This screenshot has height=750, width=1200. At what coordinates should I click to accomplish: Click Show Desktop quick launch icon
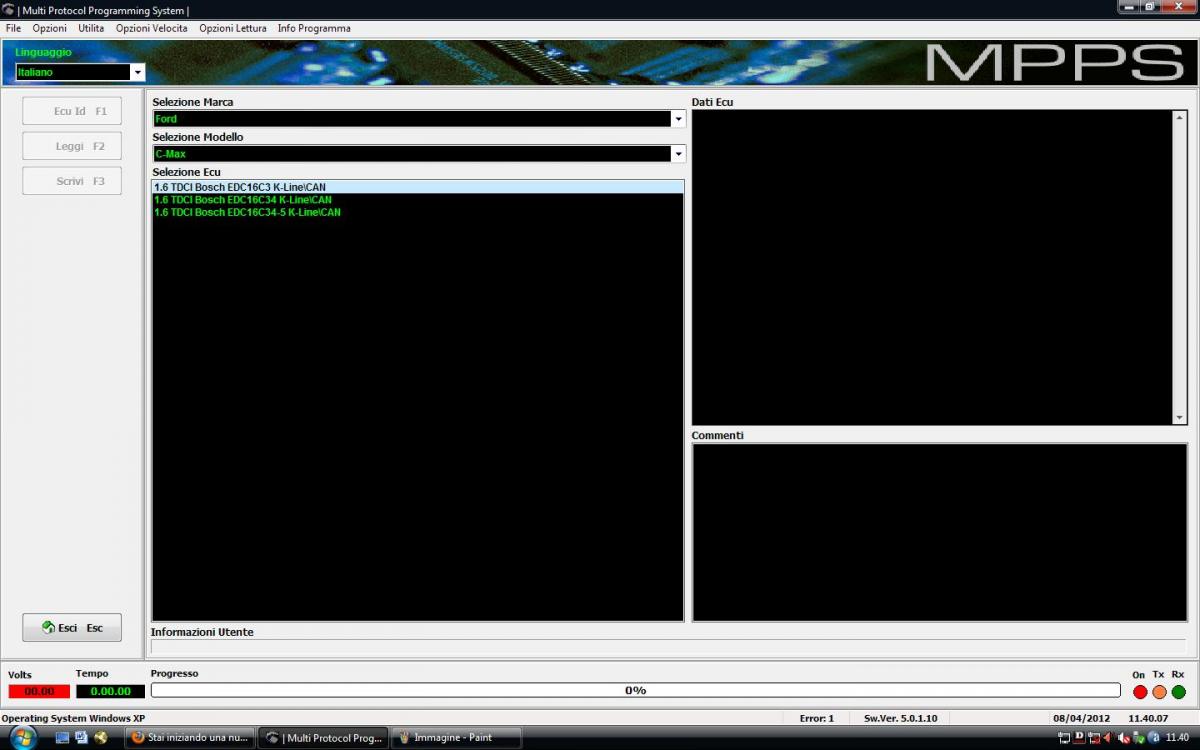[x=62, y=738]
